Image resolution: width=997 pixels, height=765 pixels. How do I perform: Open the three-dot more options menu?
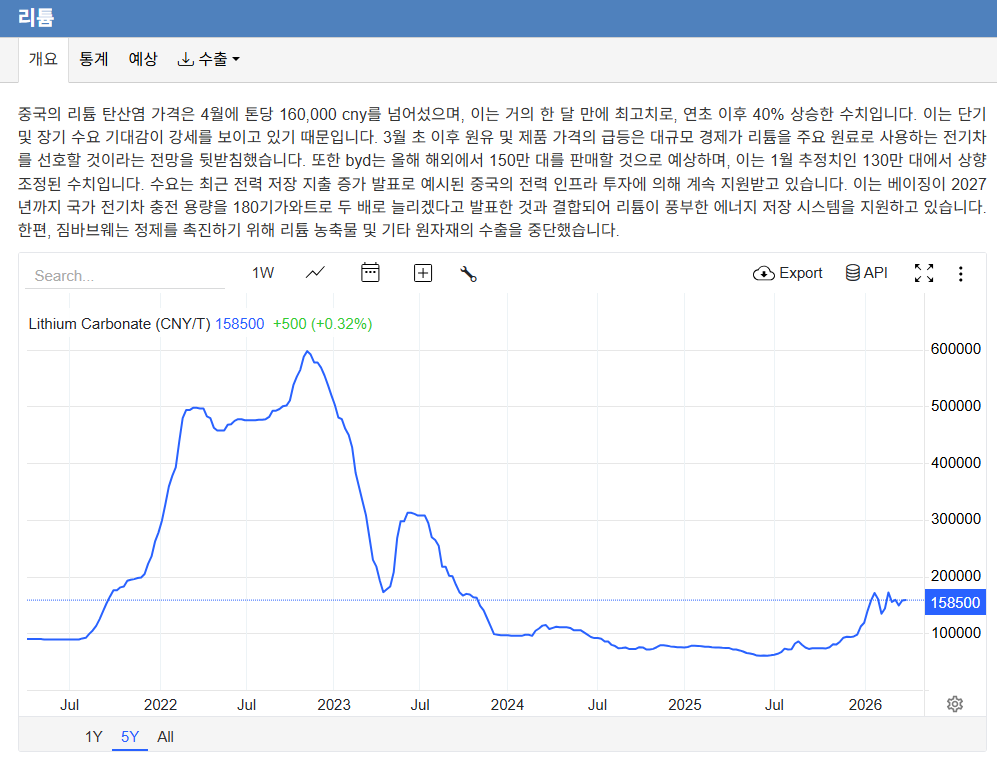pyautogui.click(x=961, y=273)
